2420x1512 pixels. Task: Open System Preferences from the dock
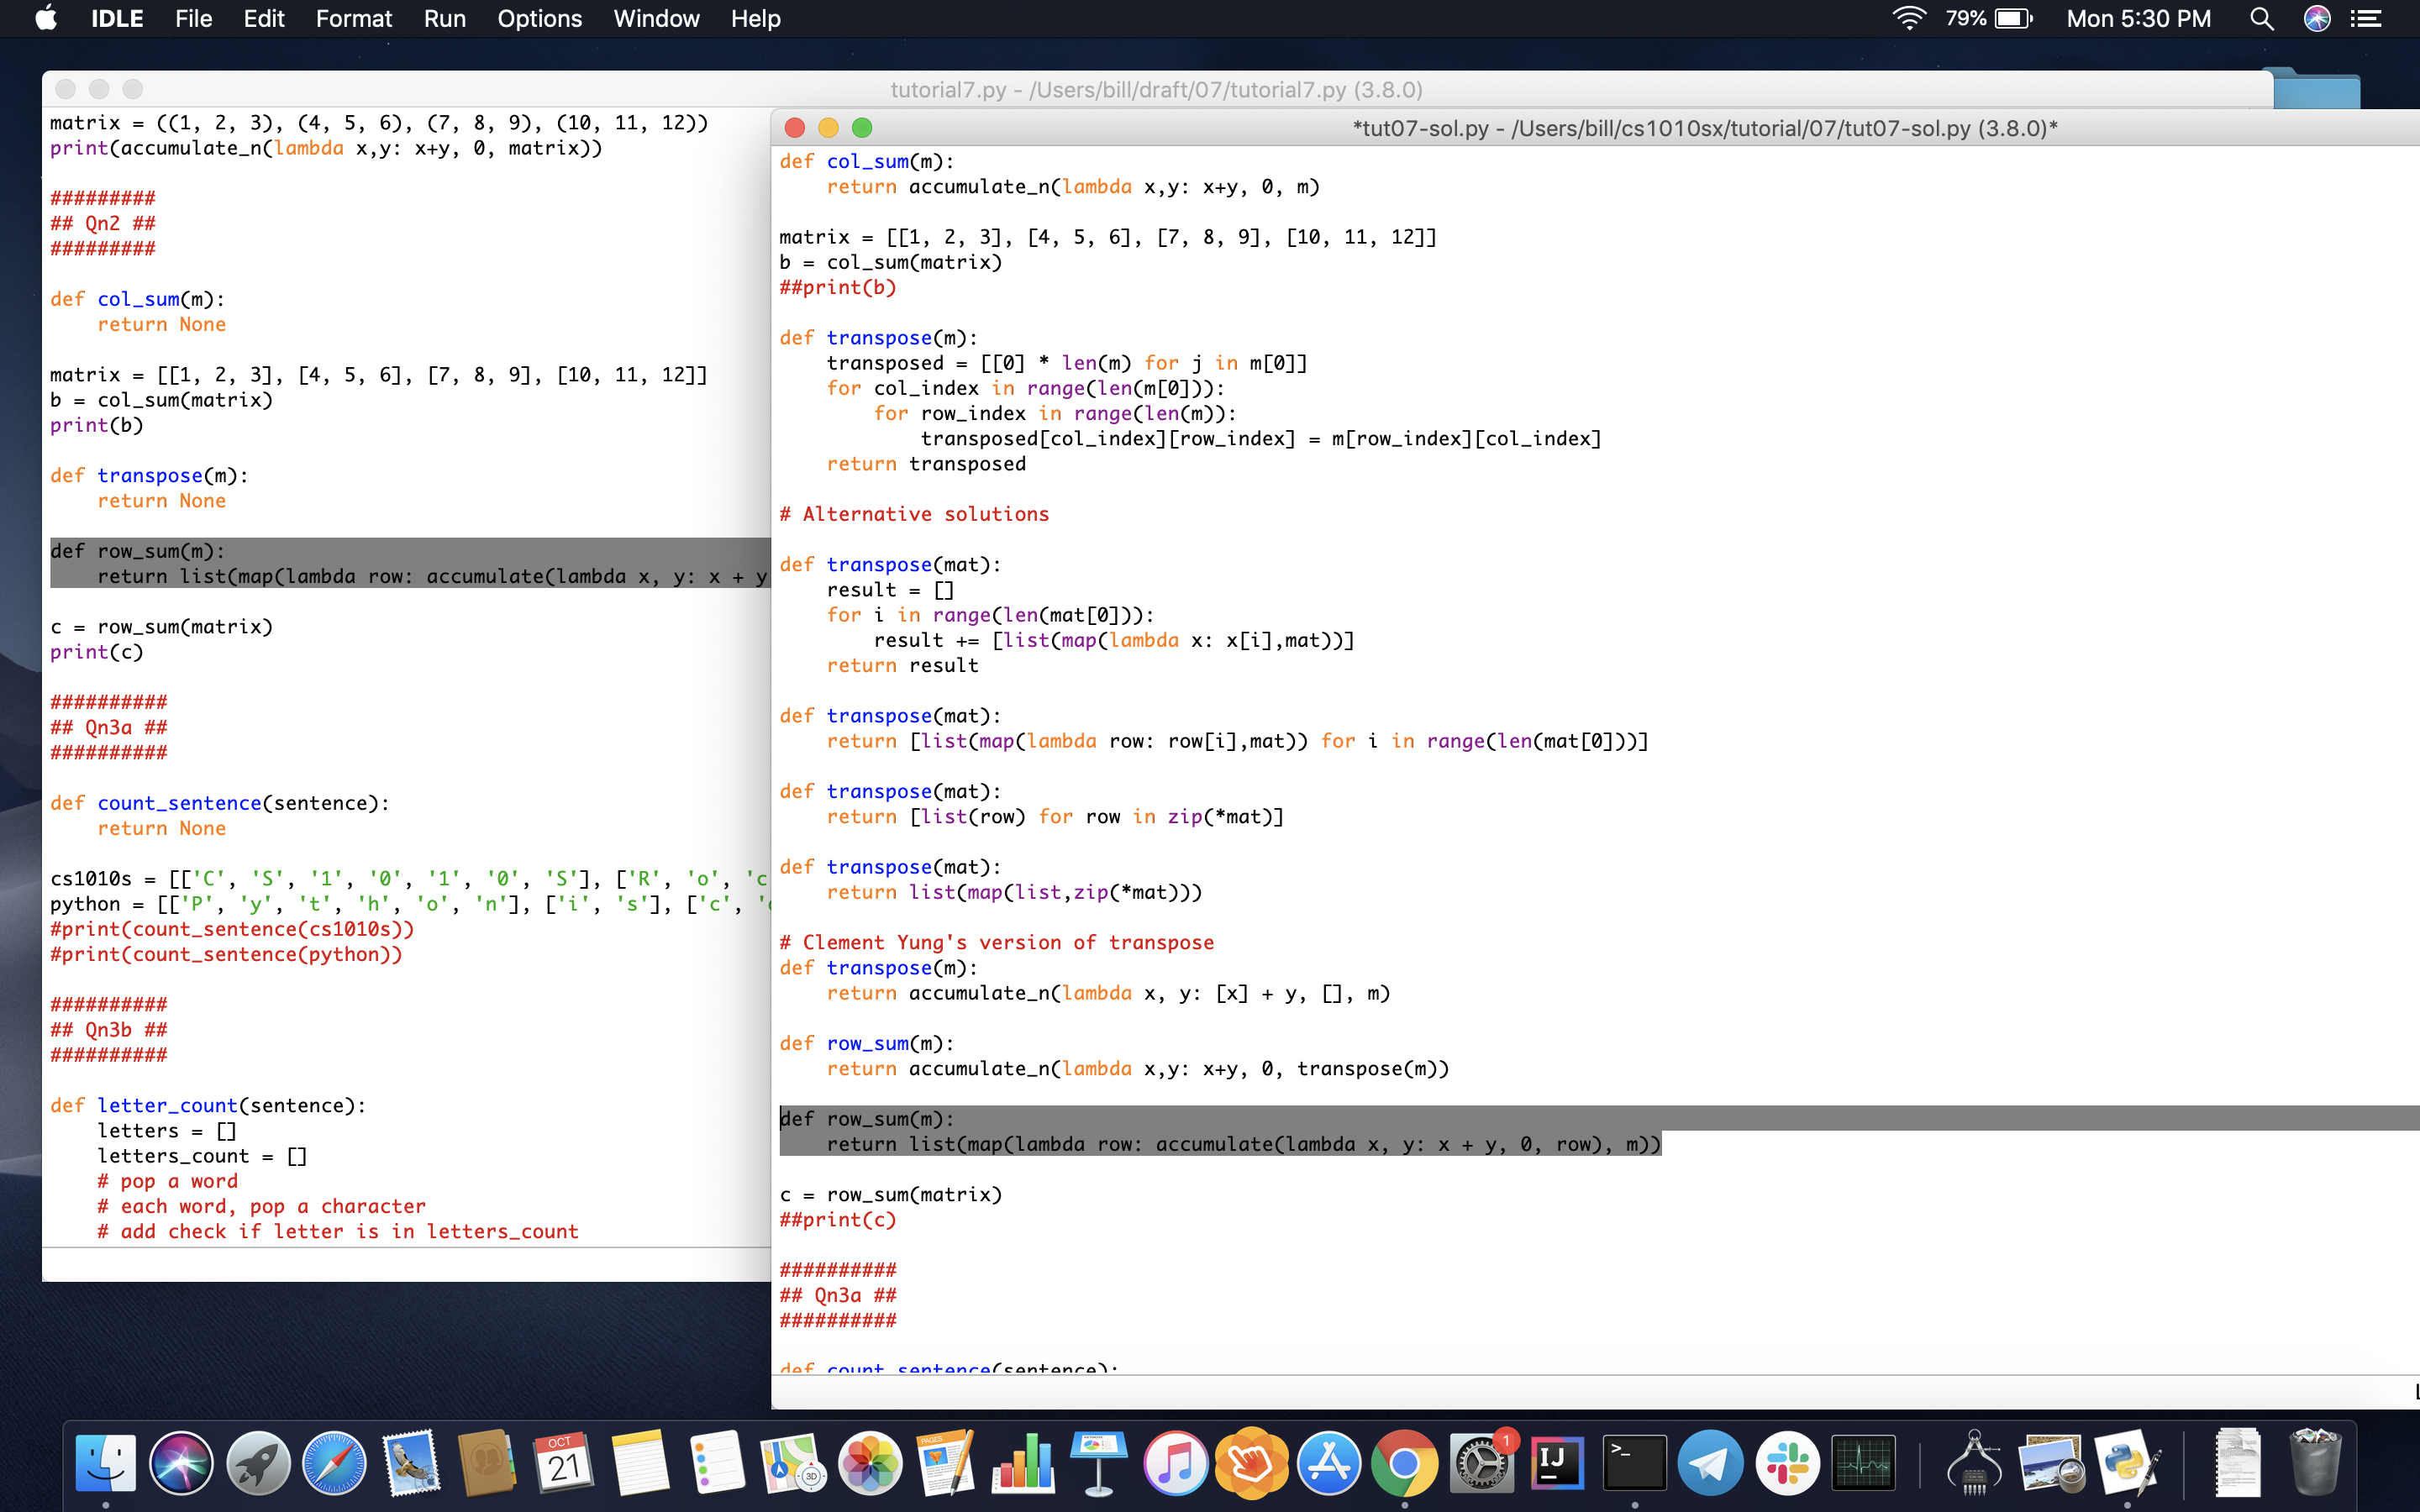pos(1481,1463)
